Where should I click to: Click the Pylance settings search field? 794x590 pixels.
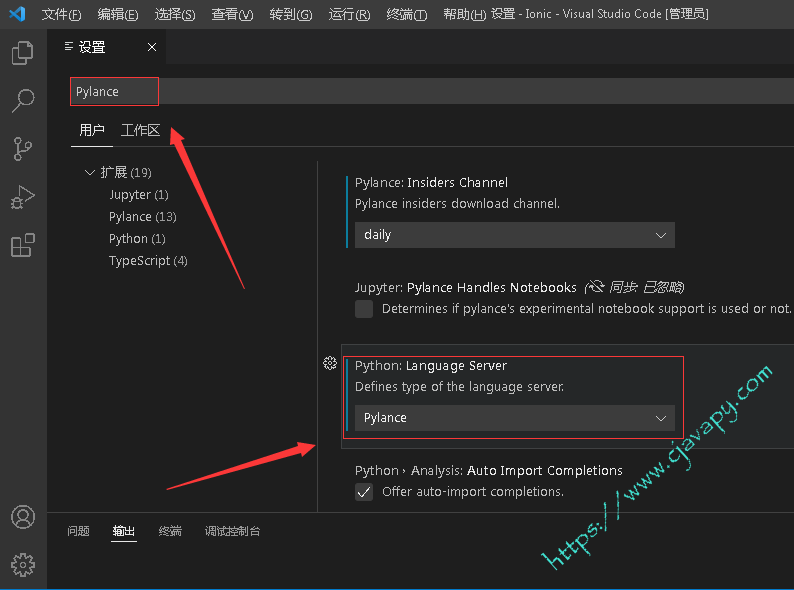click(431, 91)
